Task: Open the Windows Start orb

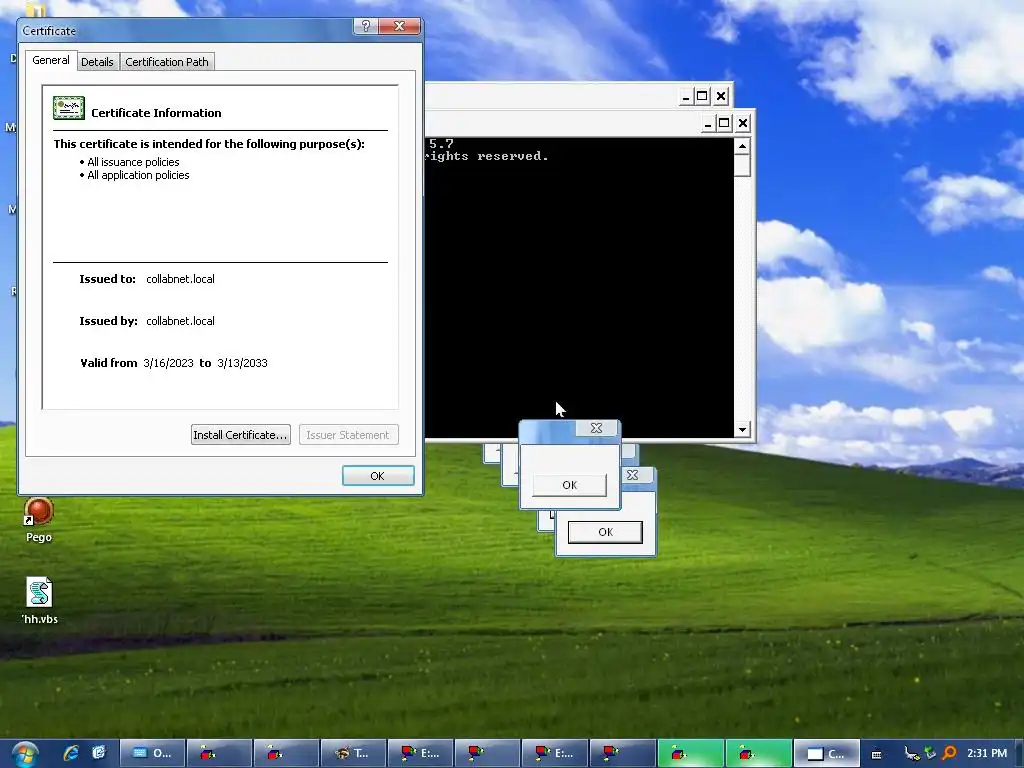Action: click(24, 753)
